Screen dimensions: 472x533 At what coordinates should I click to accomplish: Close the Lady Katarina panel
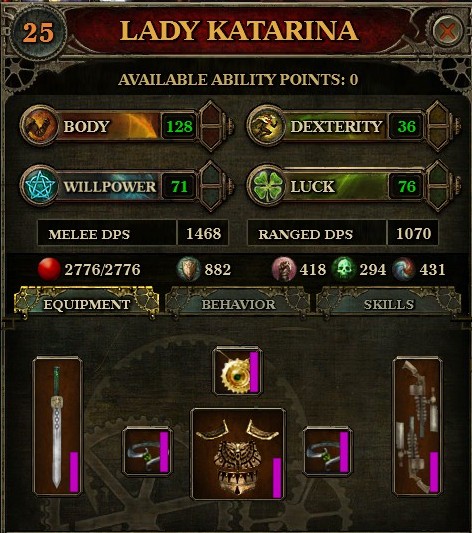pos(447,32)
